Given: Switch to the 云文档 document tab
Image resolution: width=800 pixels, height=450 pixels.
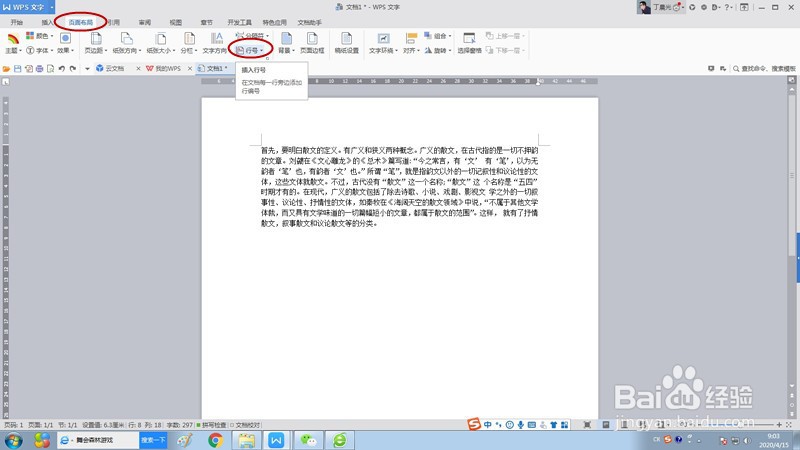Looking at the screenshot, I should pyautogui.click(x=114, y=68).
